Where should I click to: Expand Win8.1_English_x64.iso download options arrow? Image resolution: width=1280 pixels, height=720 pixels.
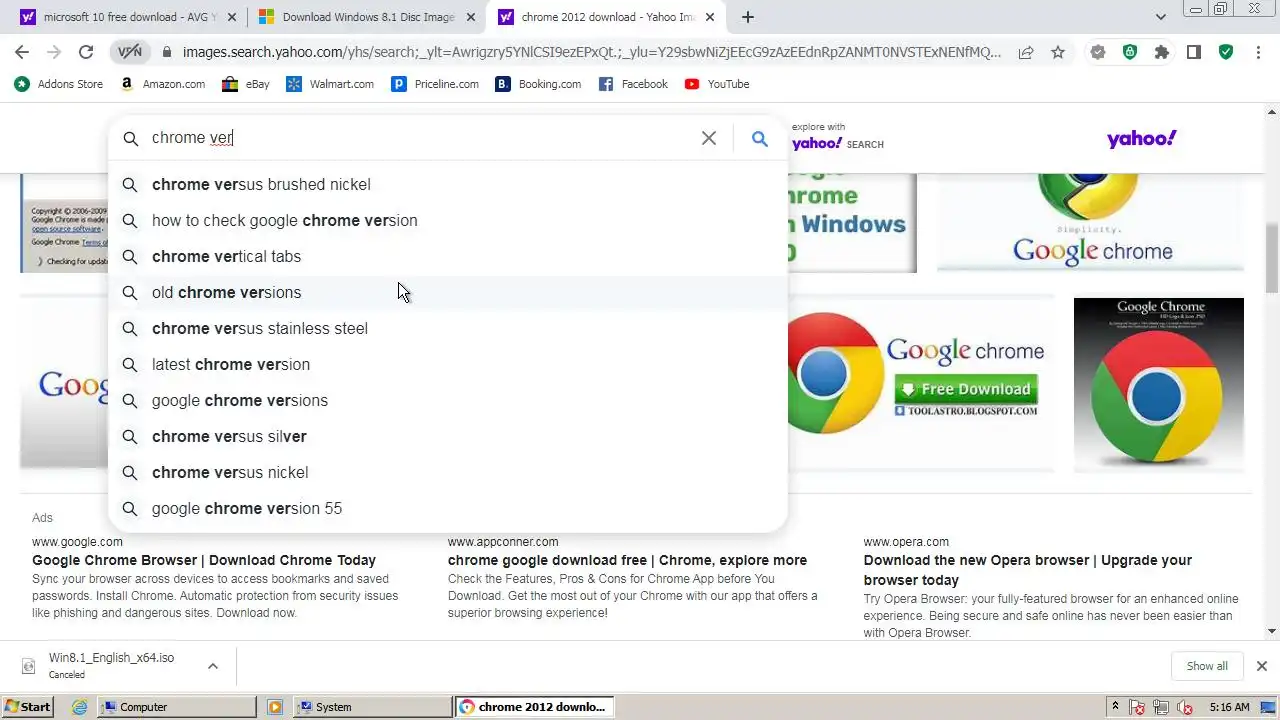[213, 665]
